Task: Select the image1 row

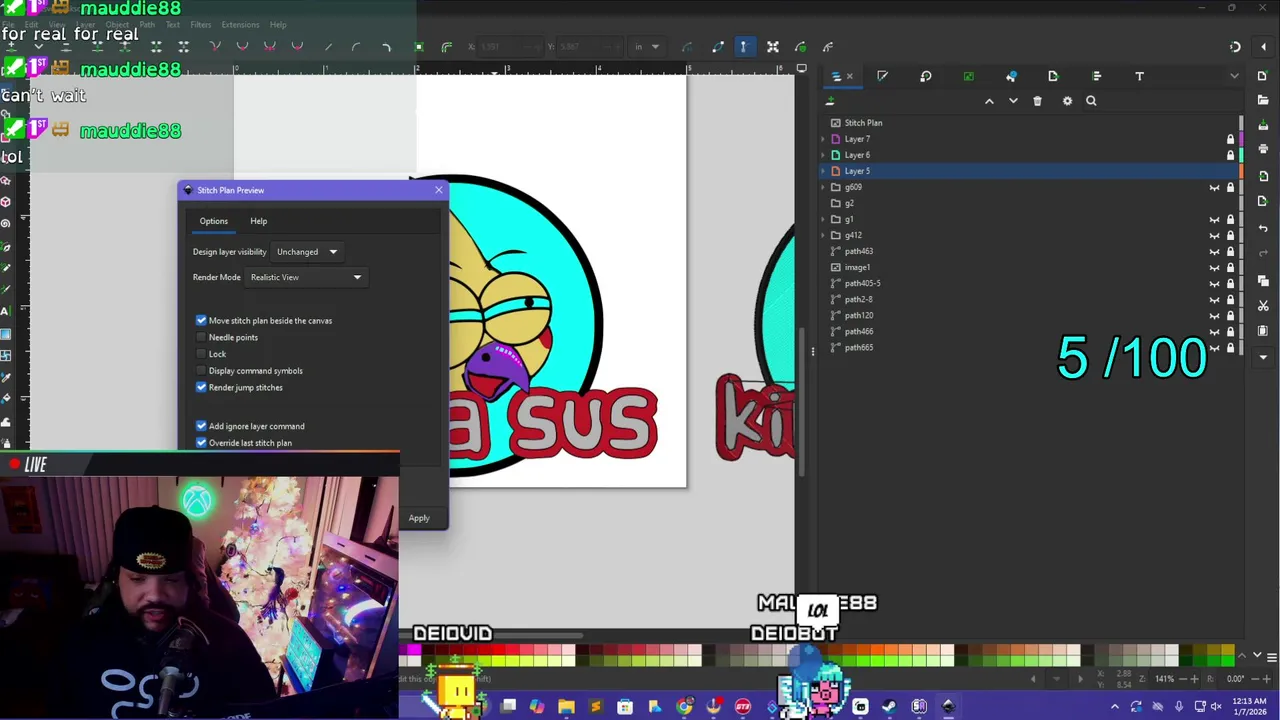Action: (1029, 267)
